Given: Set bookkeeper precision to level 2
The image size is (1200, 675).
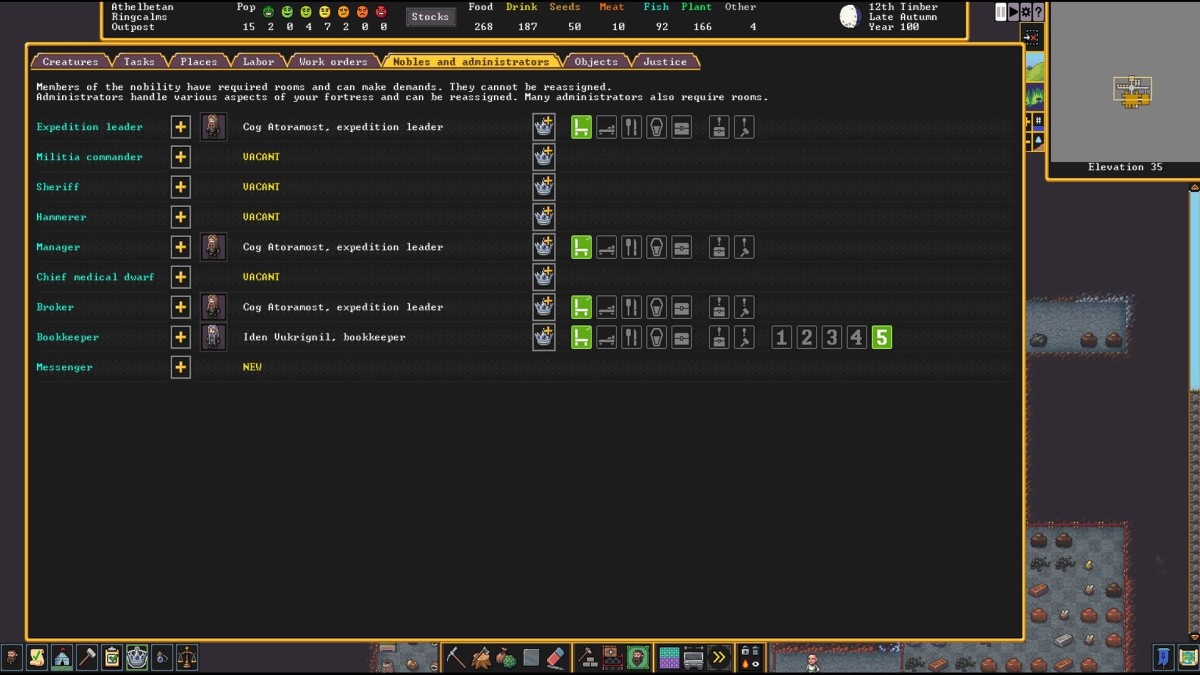Looking at the screenshot, I should click(806, 337).
